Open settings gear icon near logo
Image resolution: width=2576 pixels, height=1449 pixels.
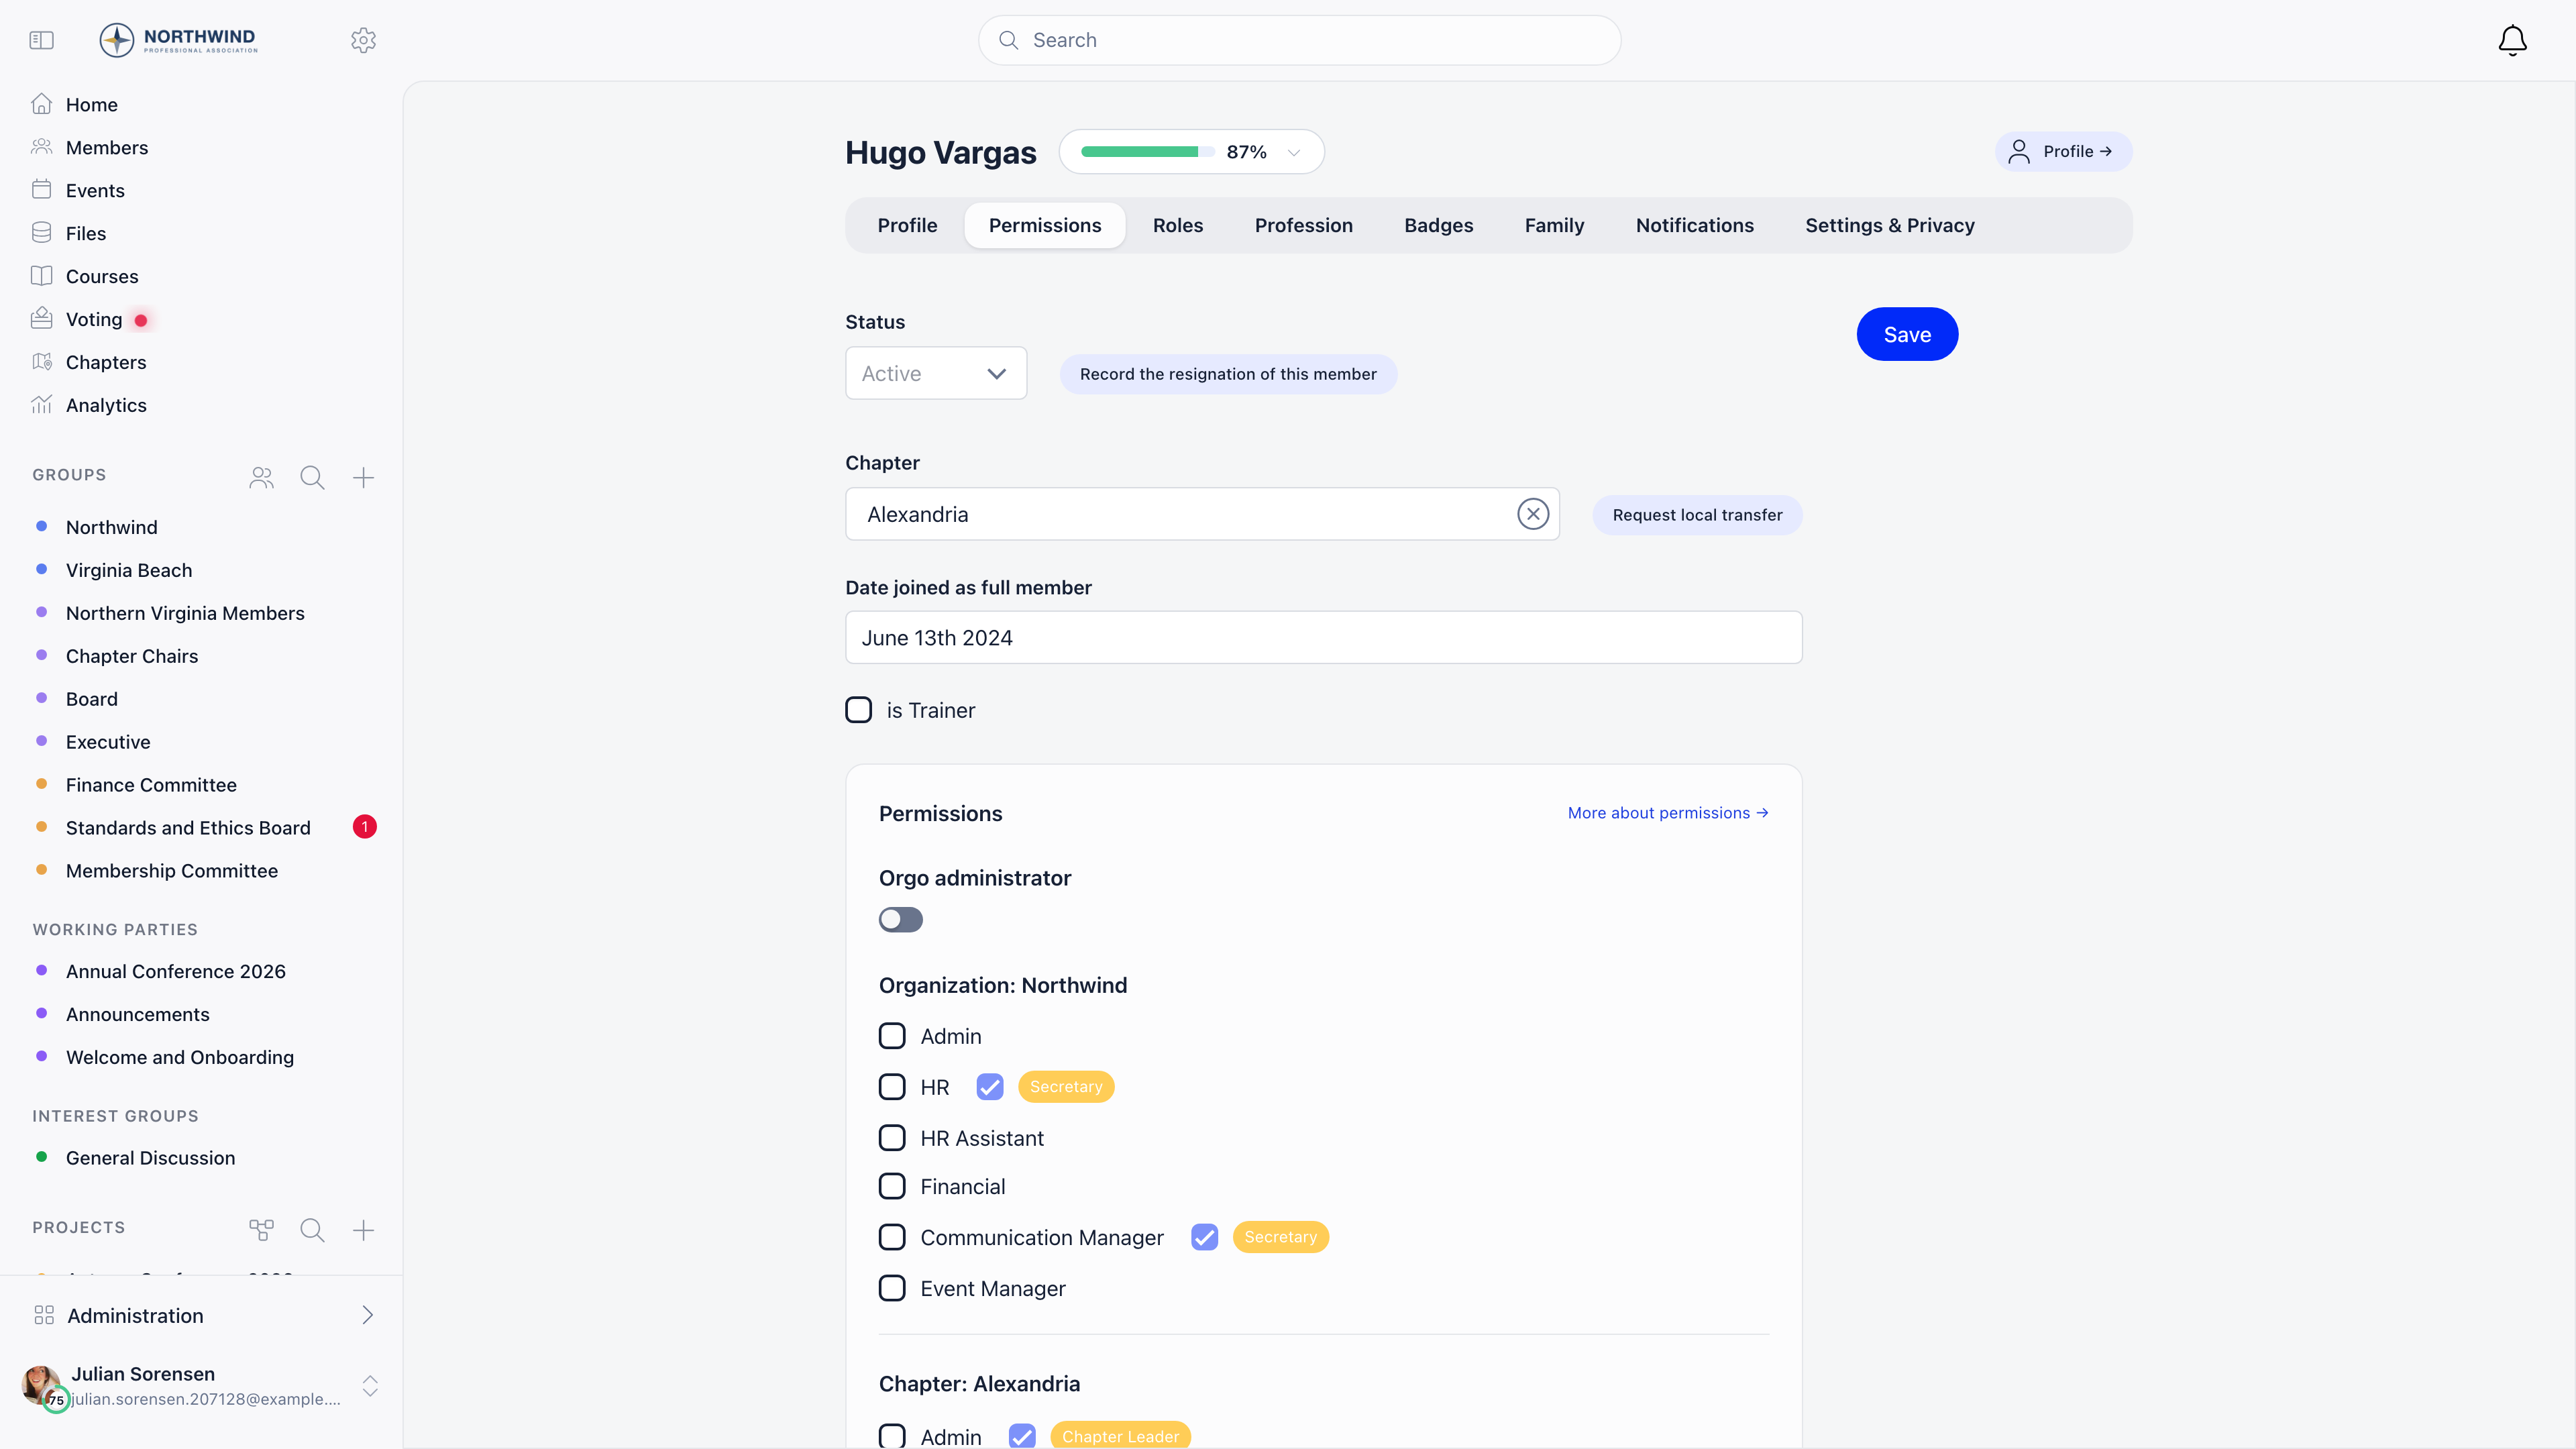pos(363,40)
